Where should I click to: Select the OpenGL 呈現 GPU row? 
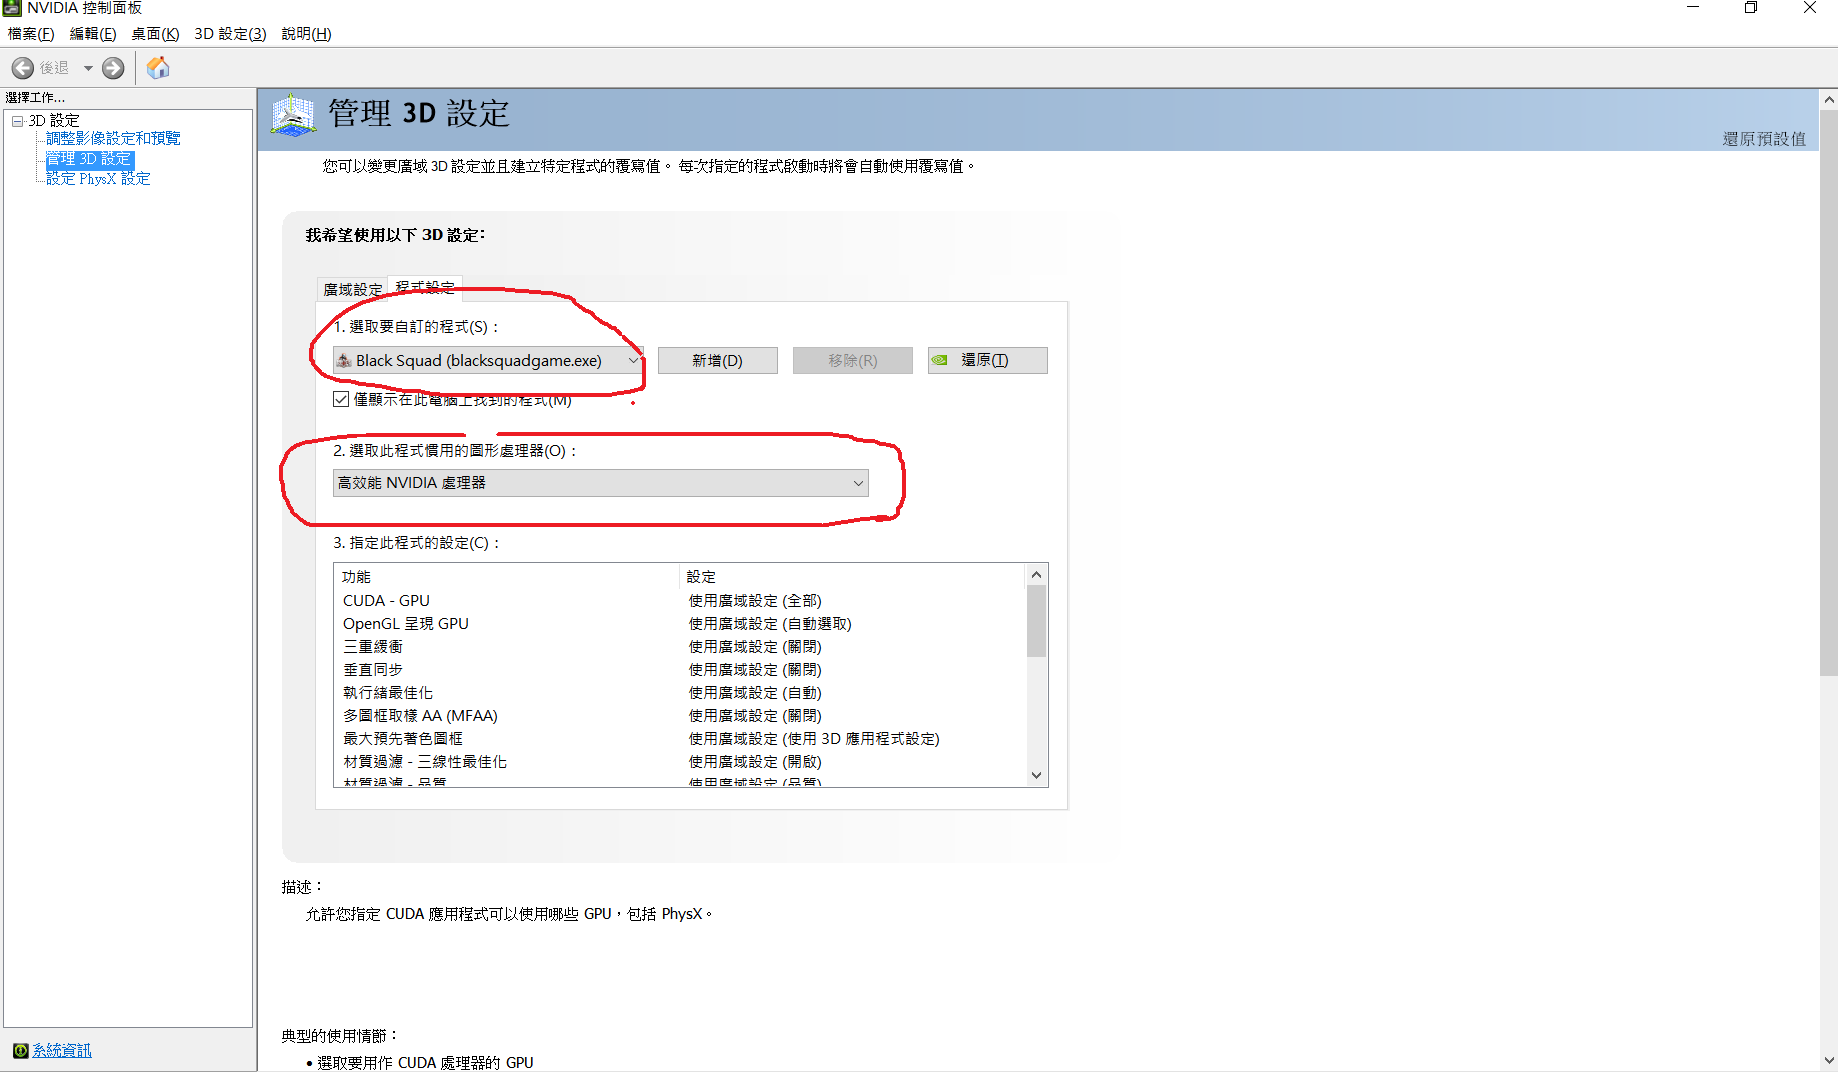click(680, 624)
